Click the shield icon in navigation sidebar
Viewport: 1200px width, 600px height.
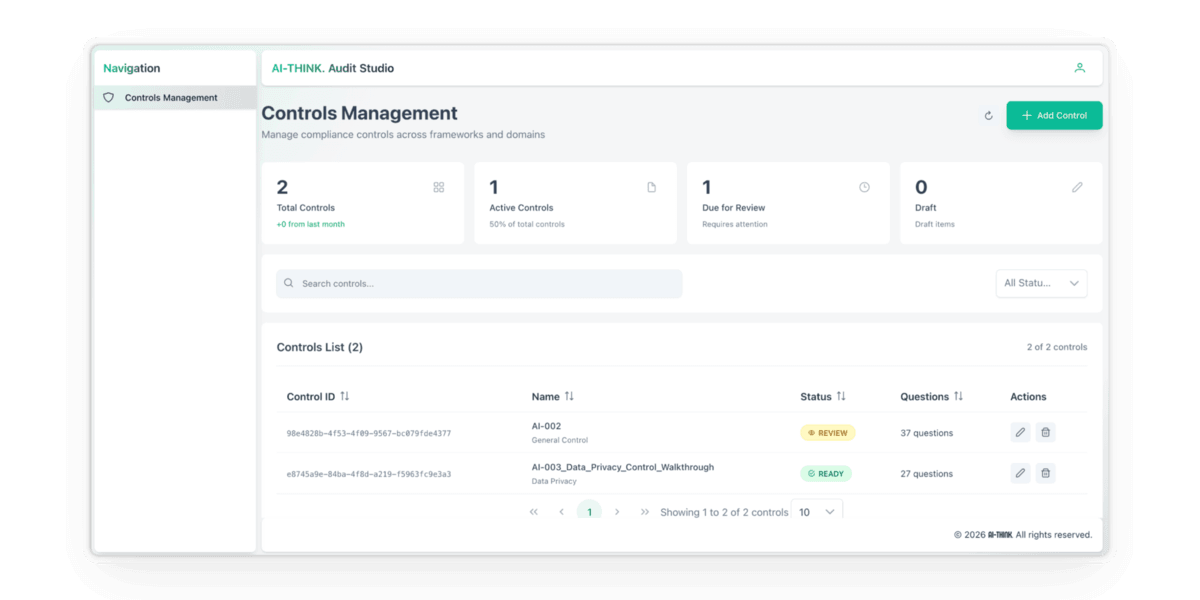coord(109,98)
